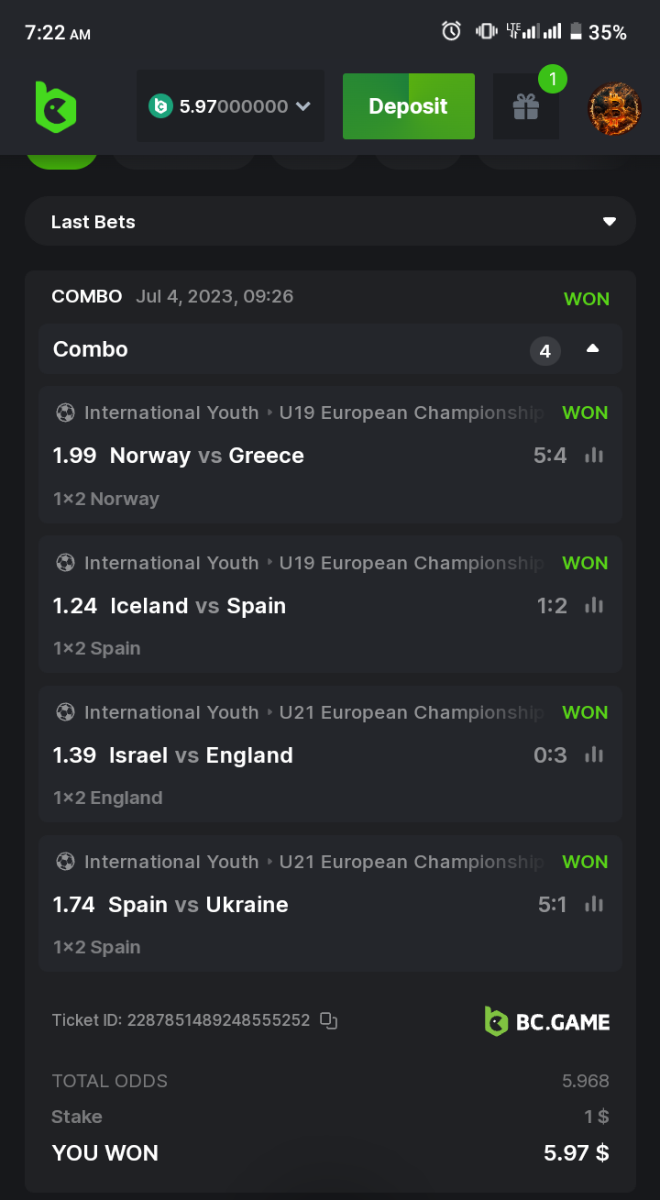View stats for Spain vs Ukraine
Viewport: 660px width, 1200px height.
594,905
